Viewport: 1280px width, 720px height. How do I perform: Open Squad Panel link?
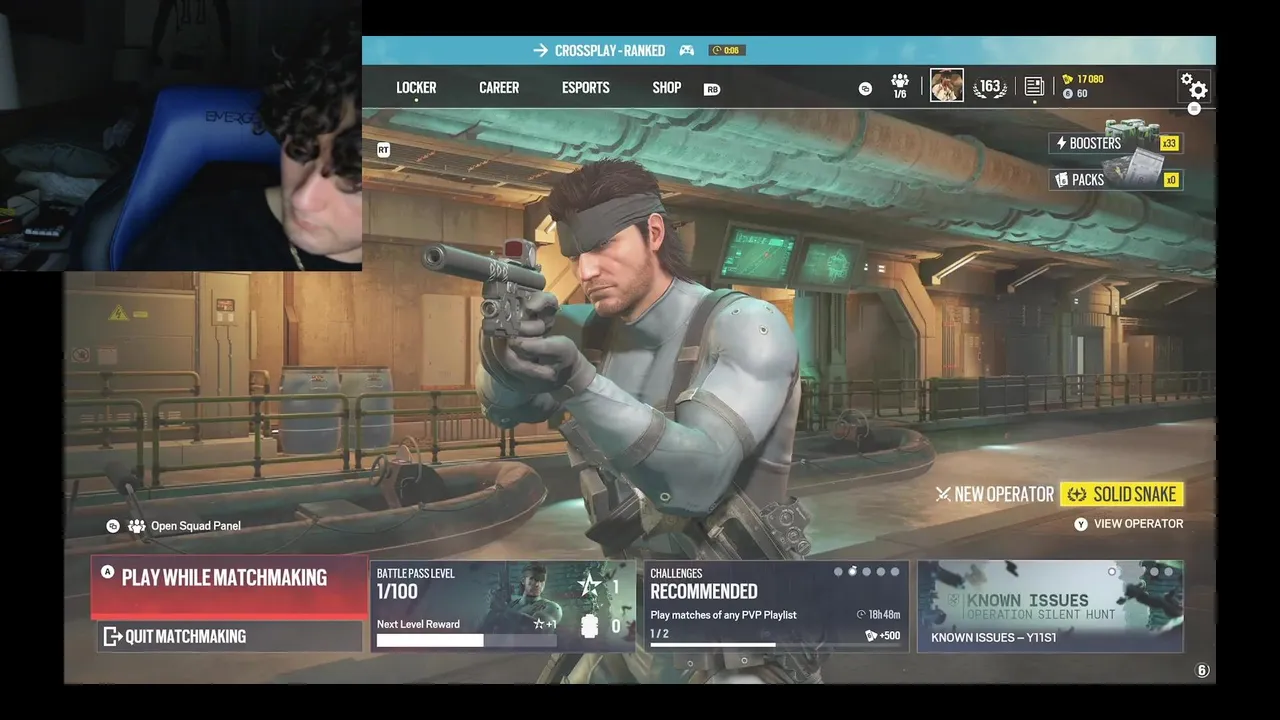point(195,526)
